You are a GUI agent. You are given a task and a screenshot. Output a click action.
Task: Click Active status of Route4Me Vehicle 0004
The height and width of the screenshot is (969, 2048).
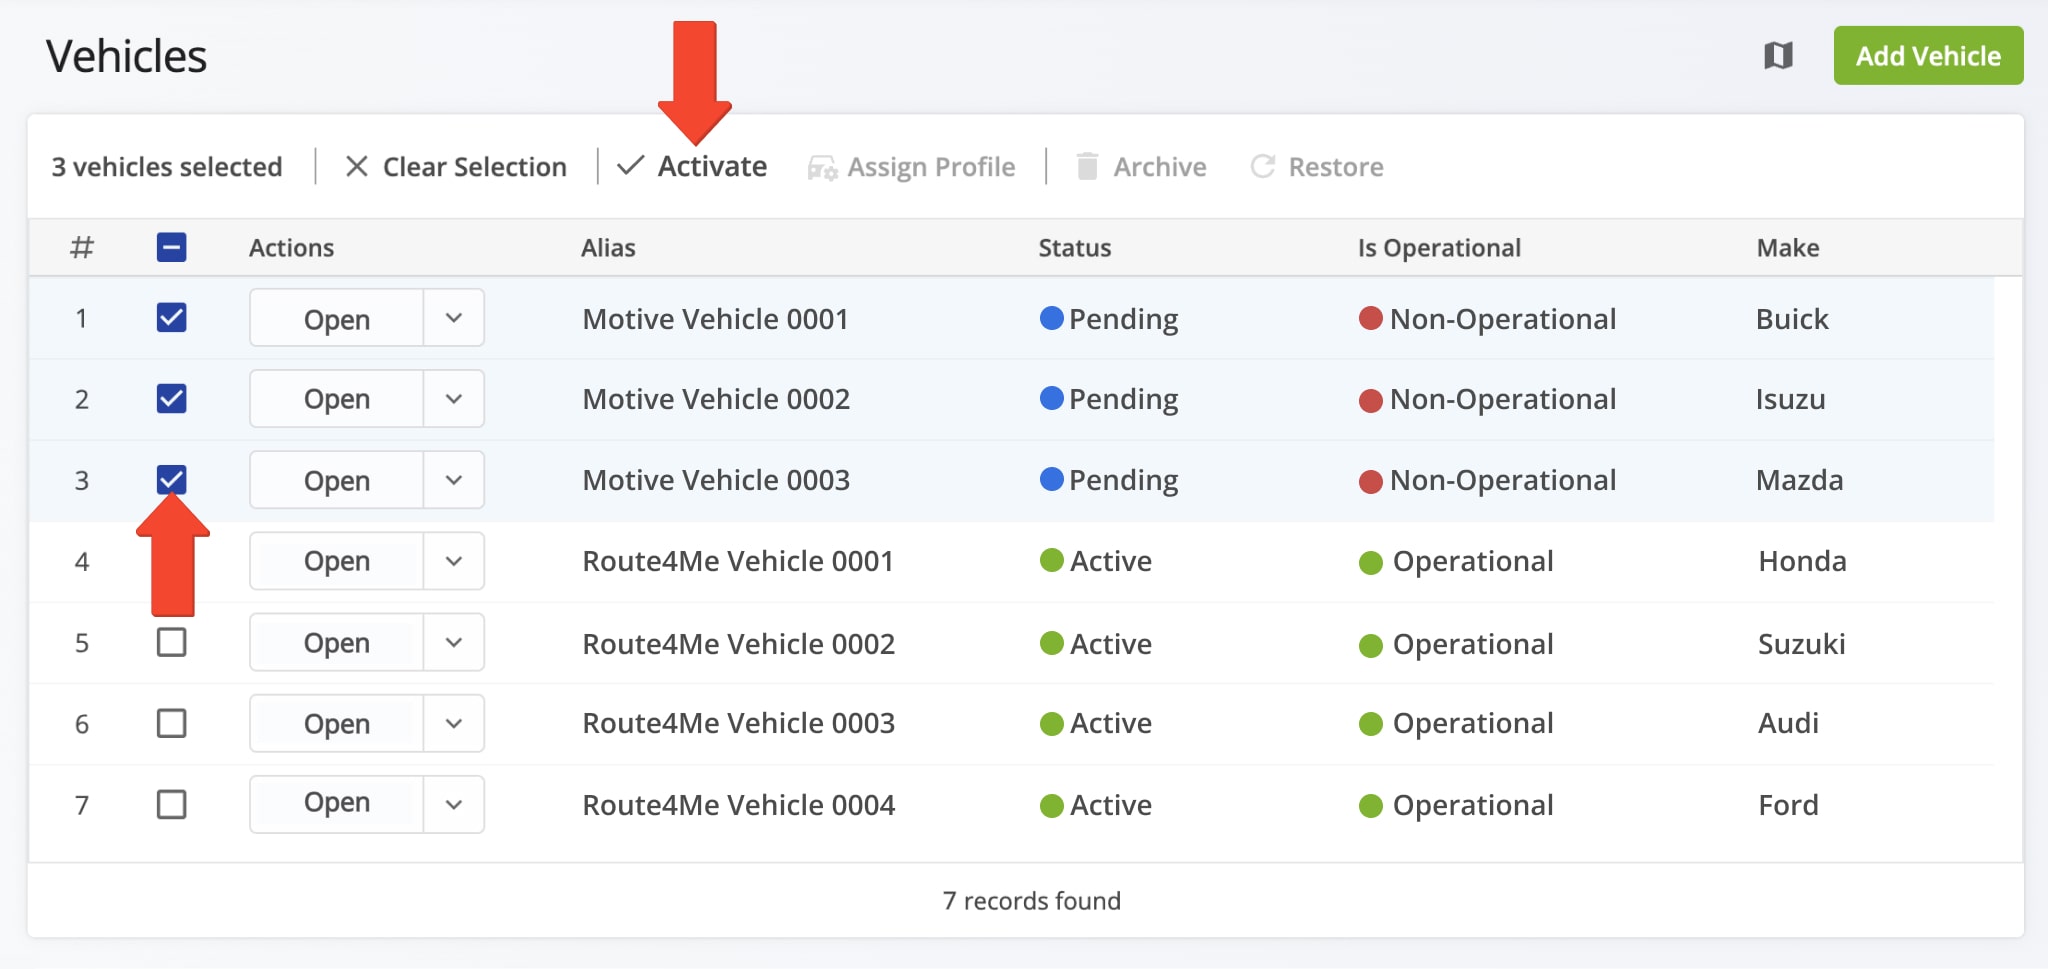(1096, 805)
